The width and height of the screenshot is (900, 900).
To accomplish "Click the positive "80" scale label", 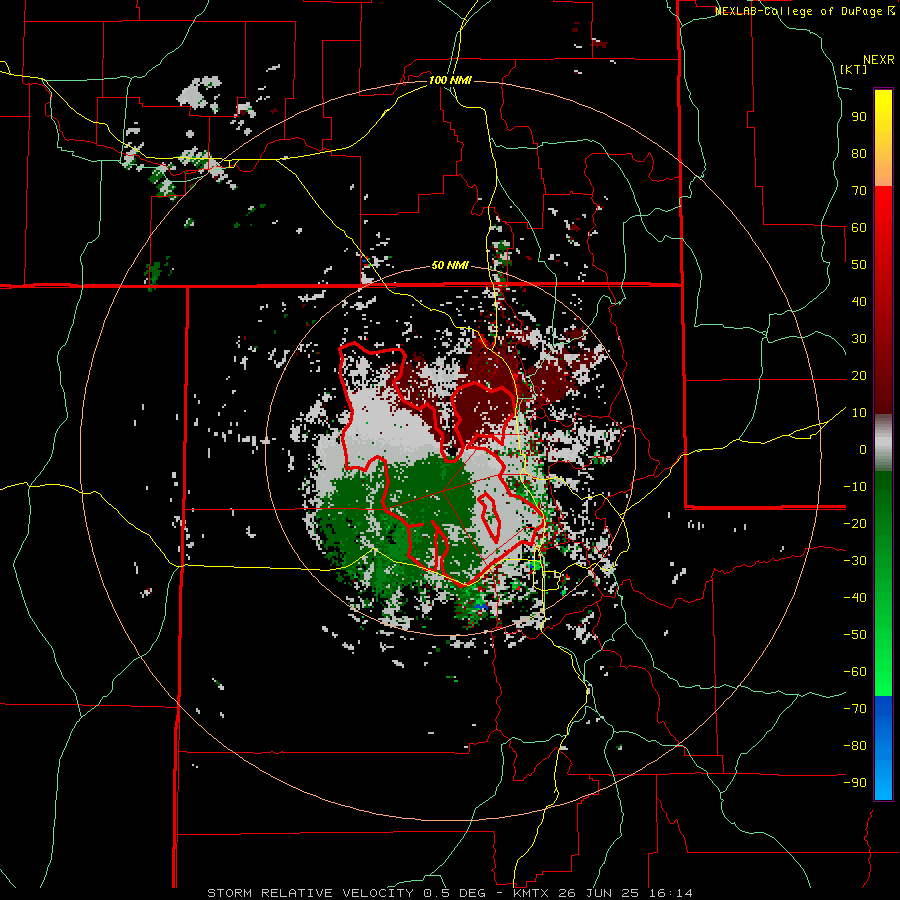I will (x=859, y=154).
